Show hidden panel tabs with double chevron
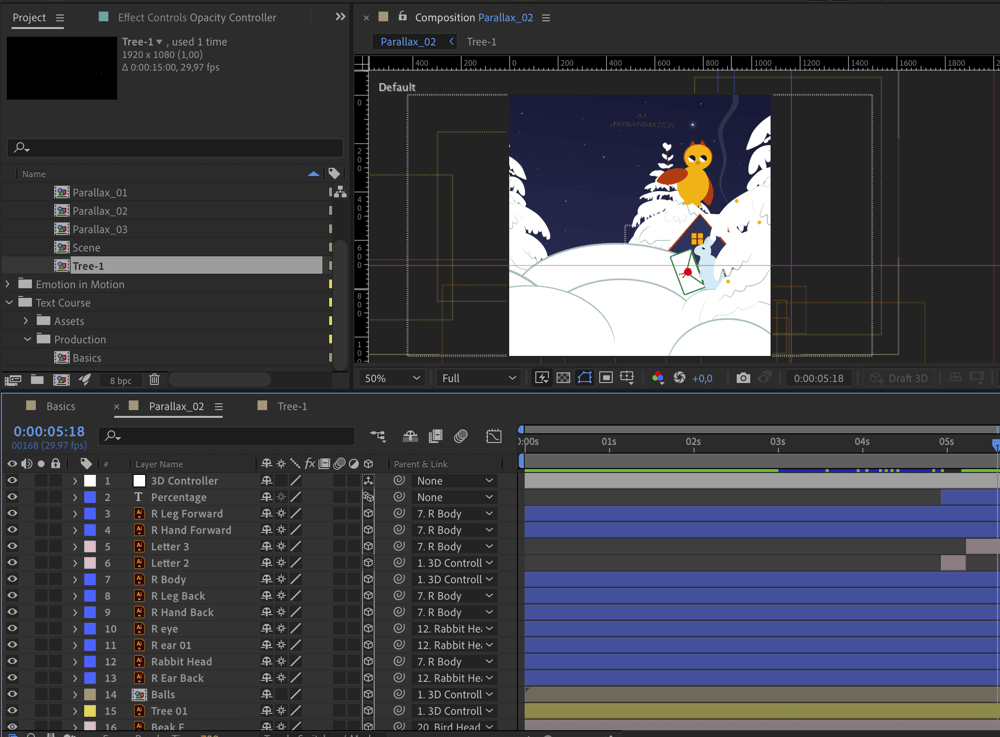 [x=341, y=17]
